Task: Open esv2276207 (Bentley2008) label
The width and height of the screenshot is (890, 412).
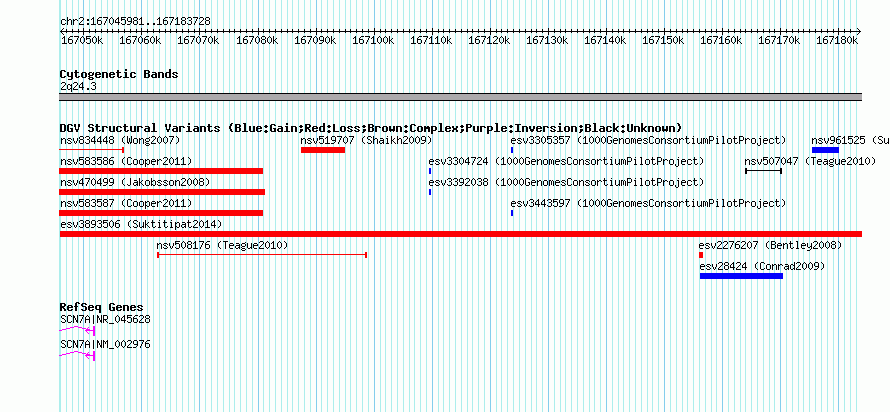Action: tap(770, 246)
